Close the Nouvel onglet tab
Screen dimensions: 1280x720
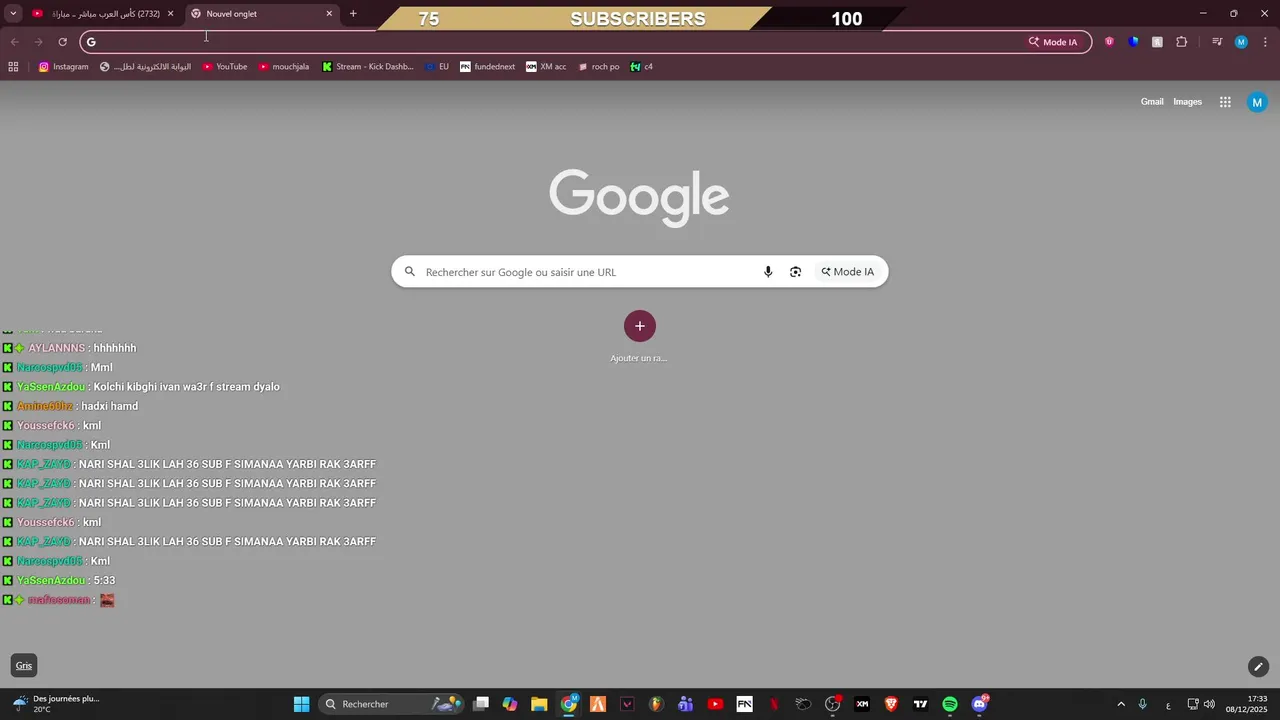click(329, 14)
